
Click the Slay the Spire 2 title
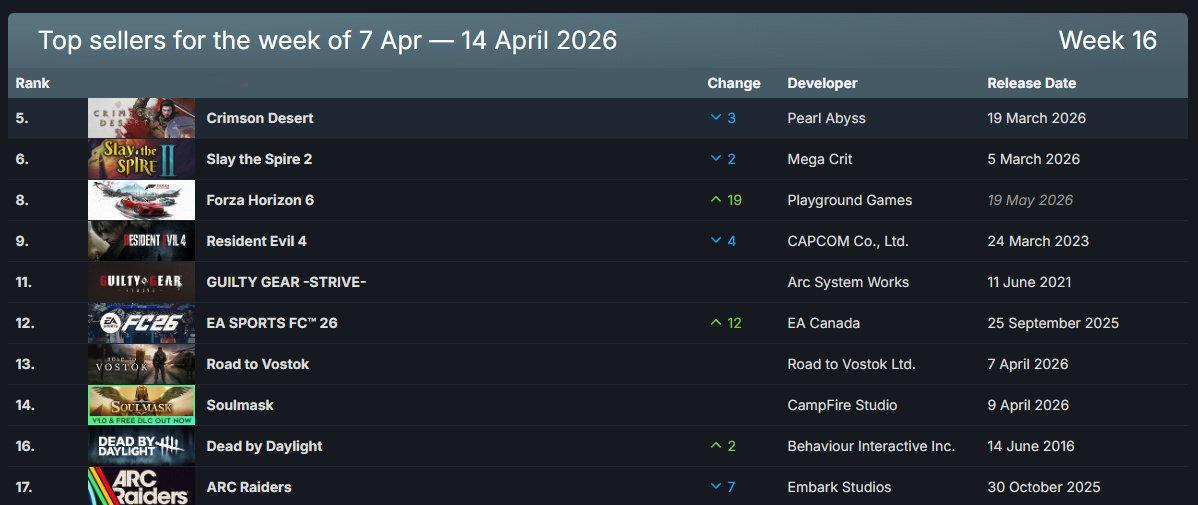[259, 159]
